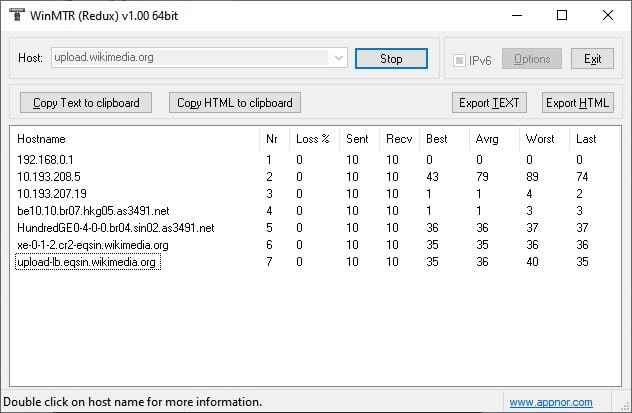Maximize the WinMTR window
This screenshot has height=413, width=632.
561,15
